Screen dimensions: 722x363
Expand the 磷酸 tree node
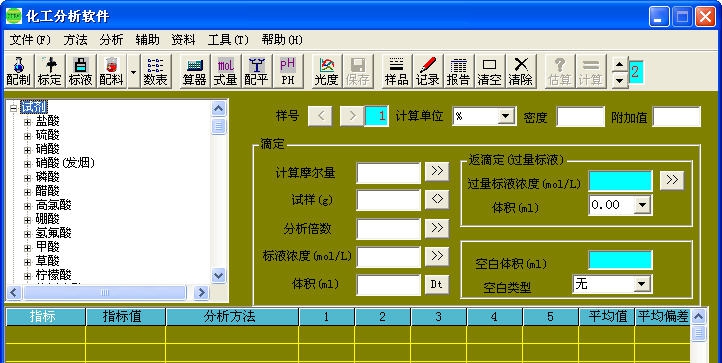pyautogui.click(x=28, y=178)
